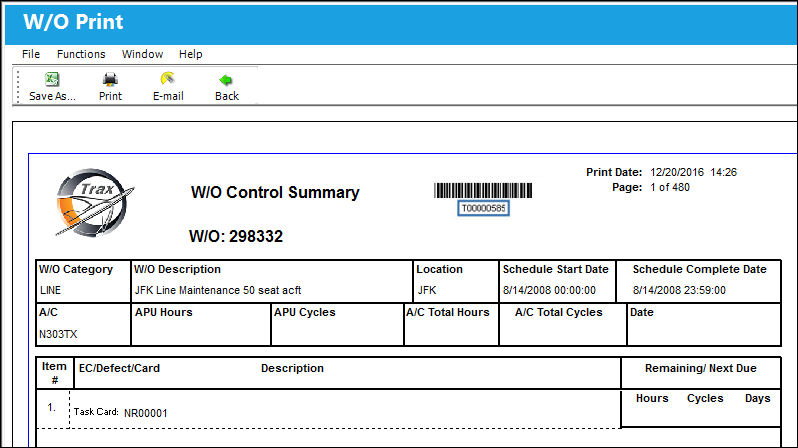Click the Print Date value
This screenshot has width=798, height=448.
694,172
